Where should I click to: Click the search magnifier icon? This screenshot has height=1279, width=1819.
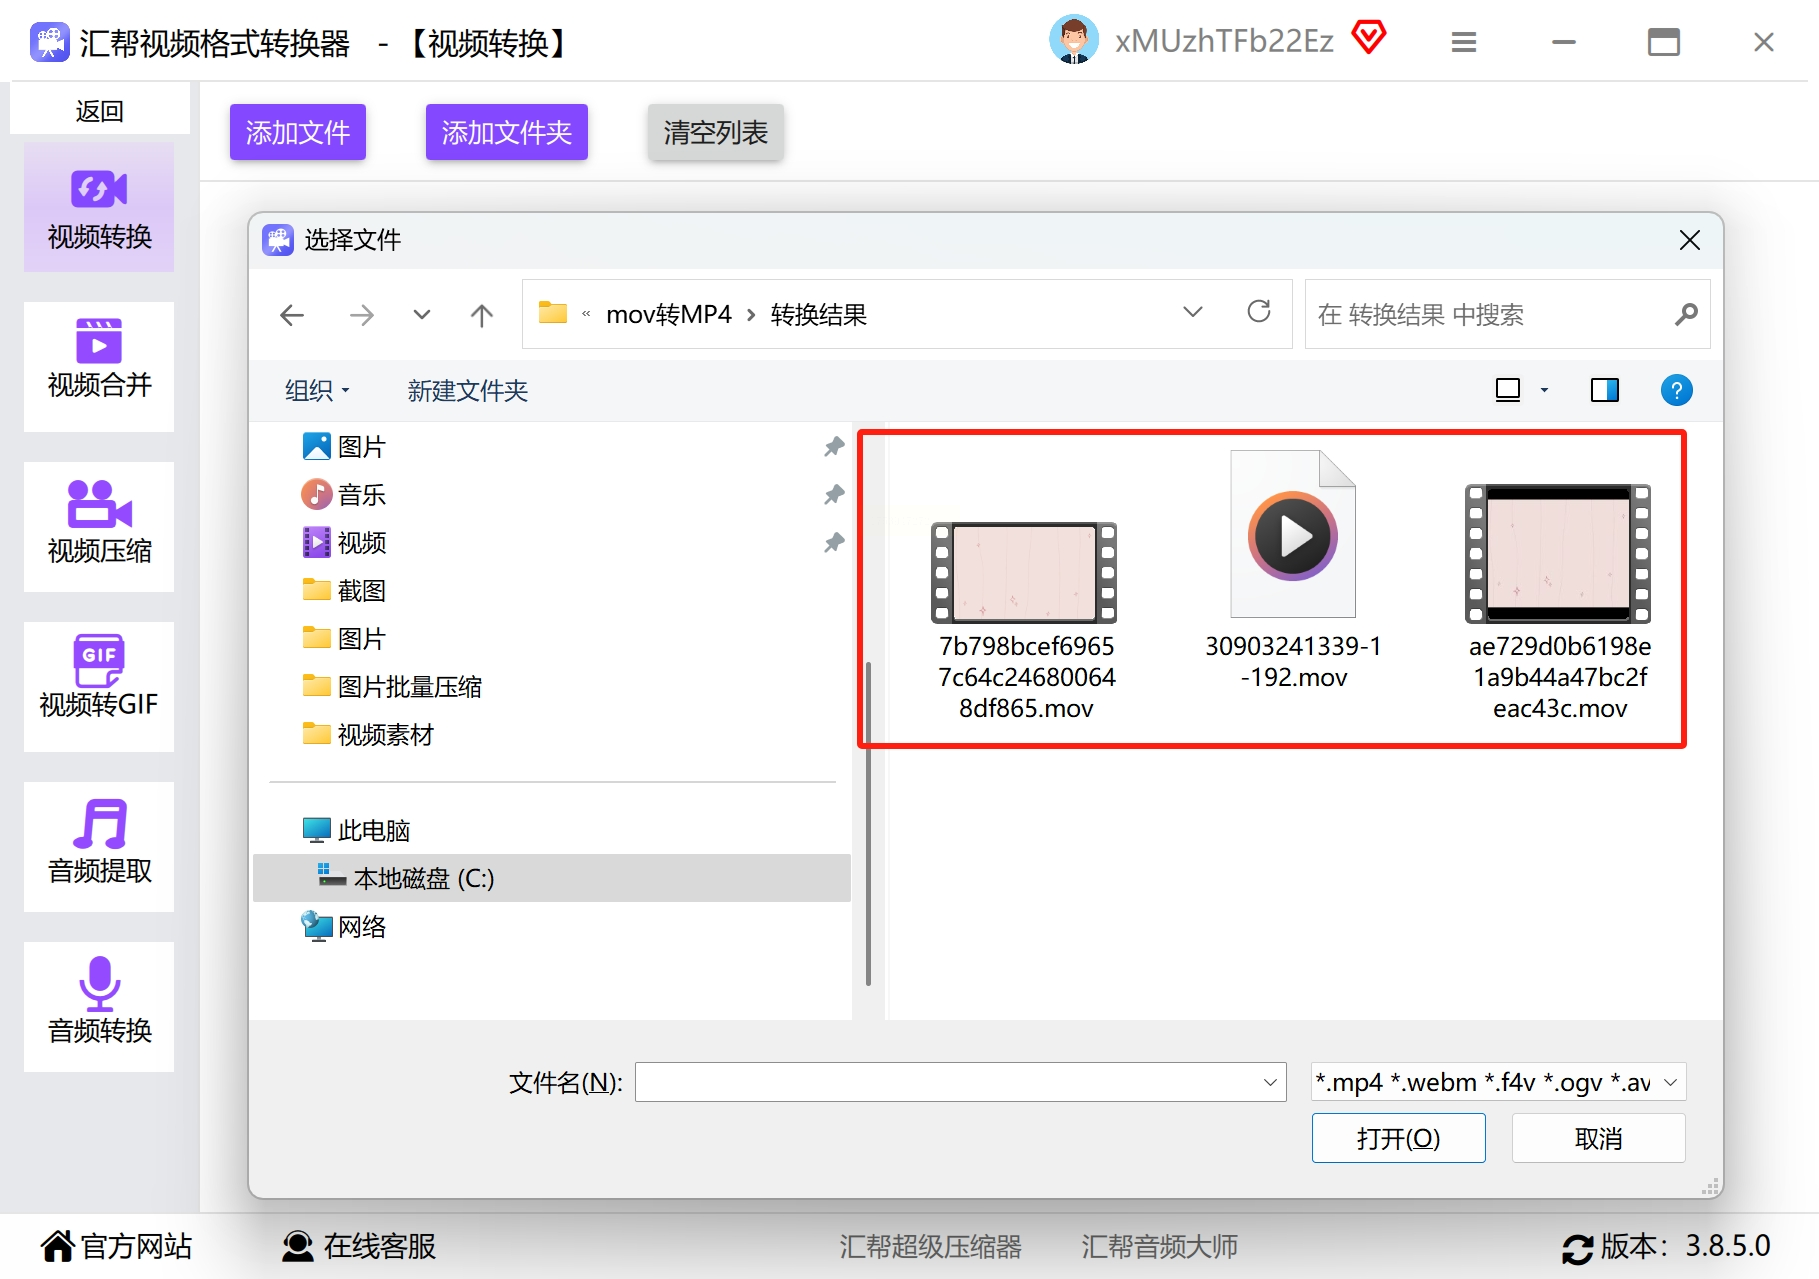tap(1686, 315)
